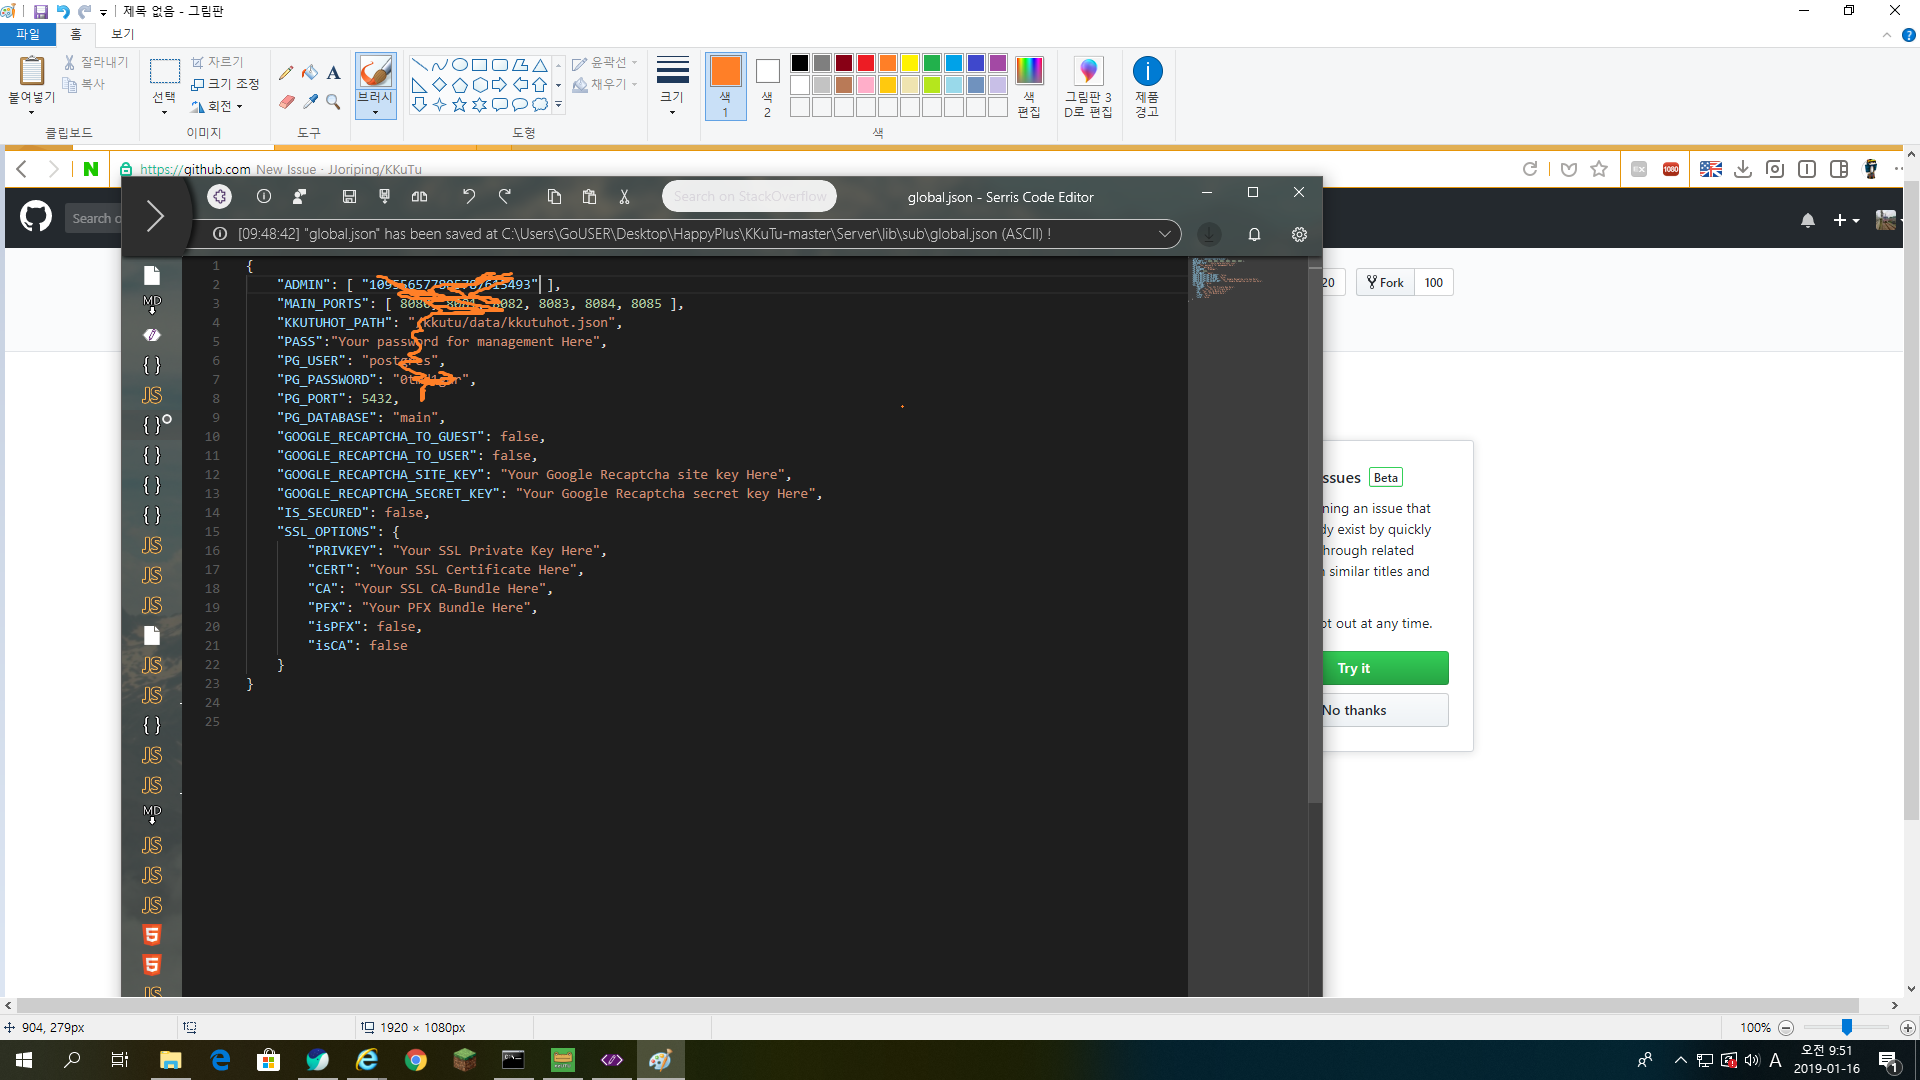This screenshot has height=1080, width=1920.
Task: Expand the Select dropdown in Paint
Action: 164,104
